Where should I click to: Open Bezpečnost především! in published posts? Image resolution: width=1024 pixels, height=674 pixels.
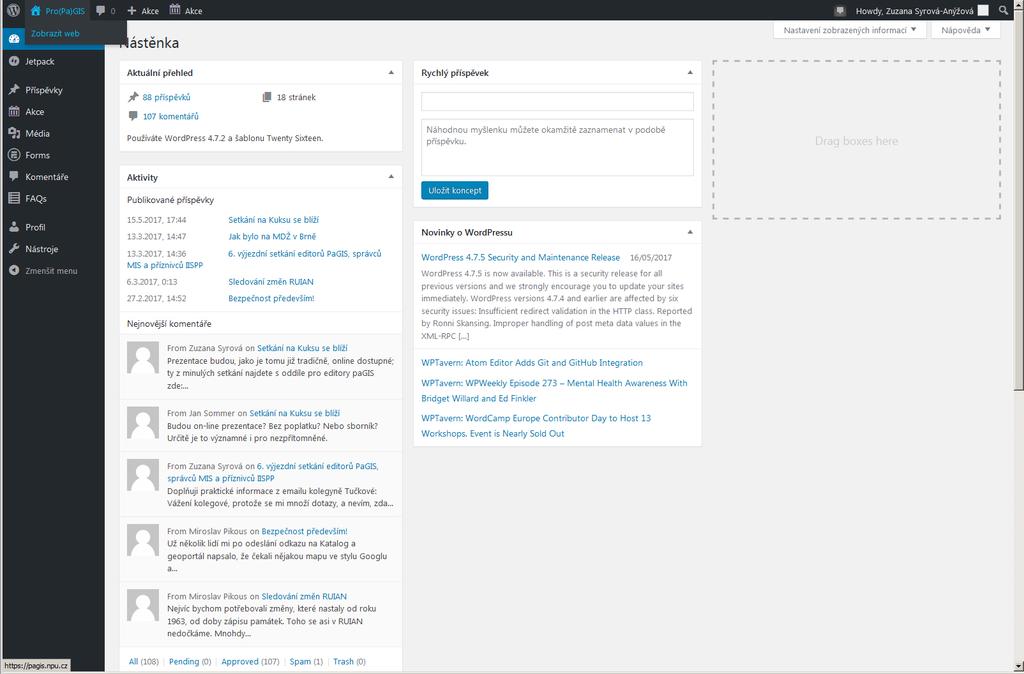(x=271, y=298)
